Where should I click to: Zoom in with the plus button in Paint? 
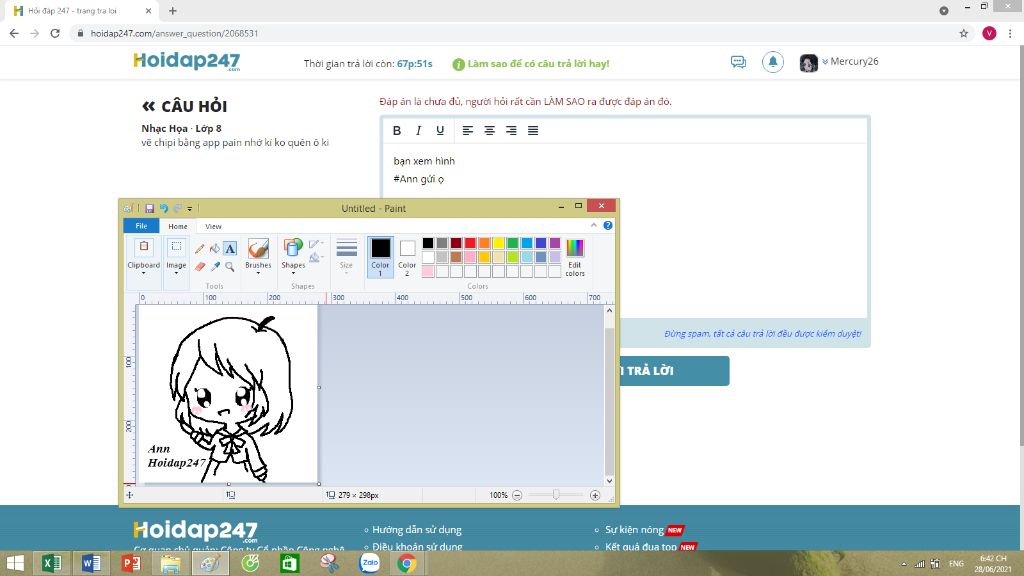[595, 495]
